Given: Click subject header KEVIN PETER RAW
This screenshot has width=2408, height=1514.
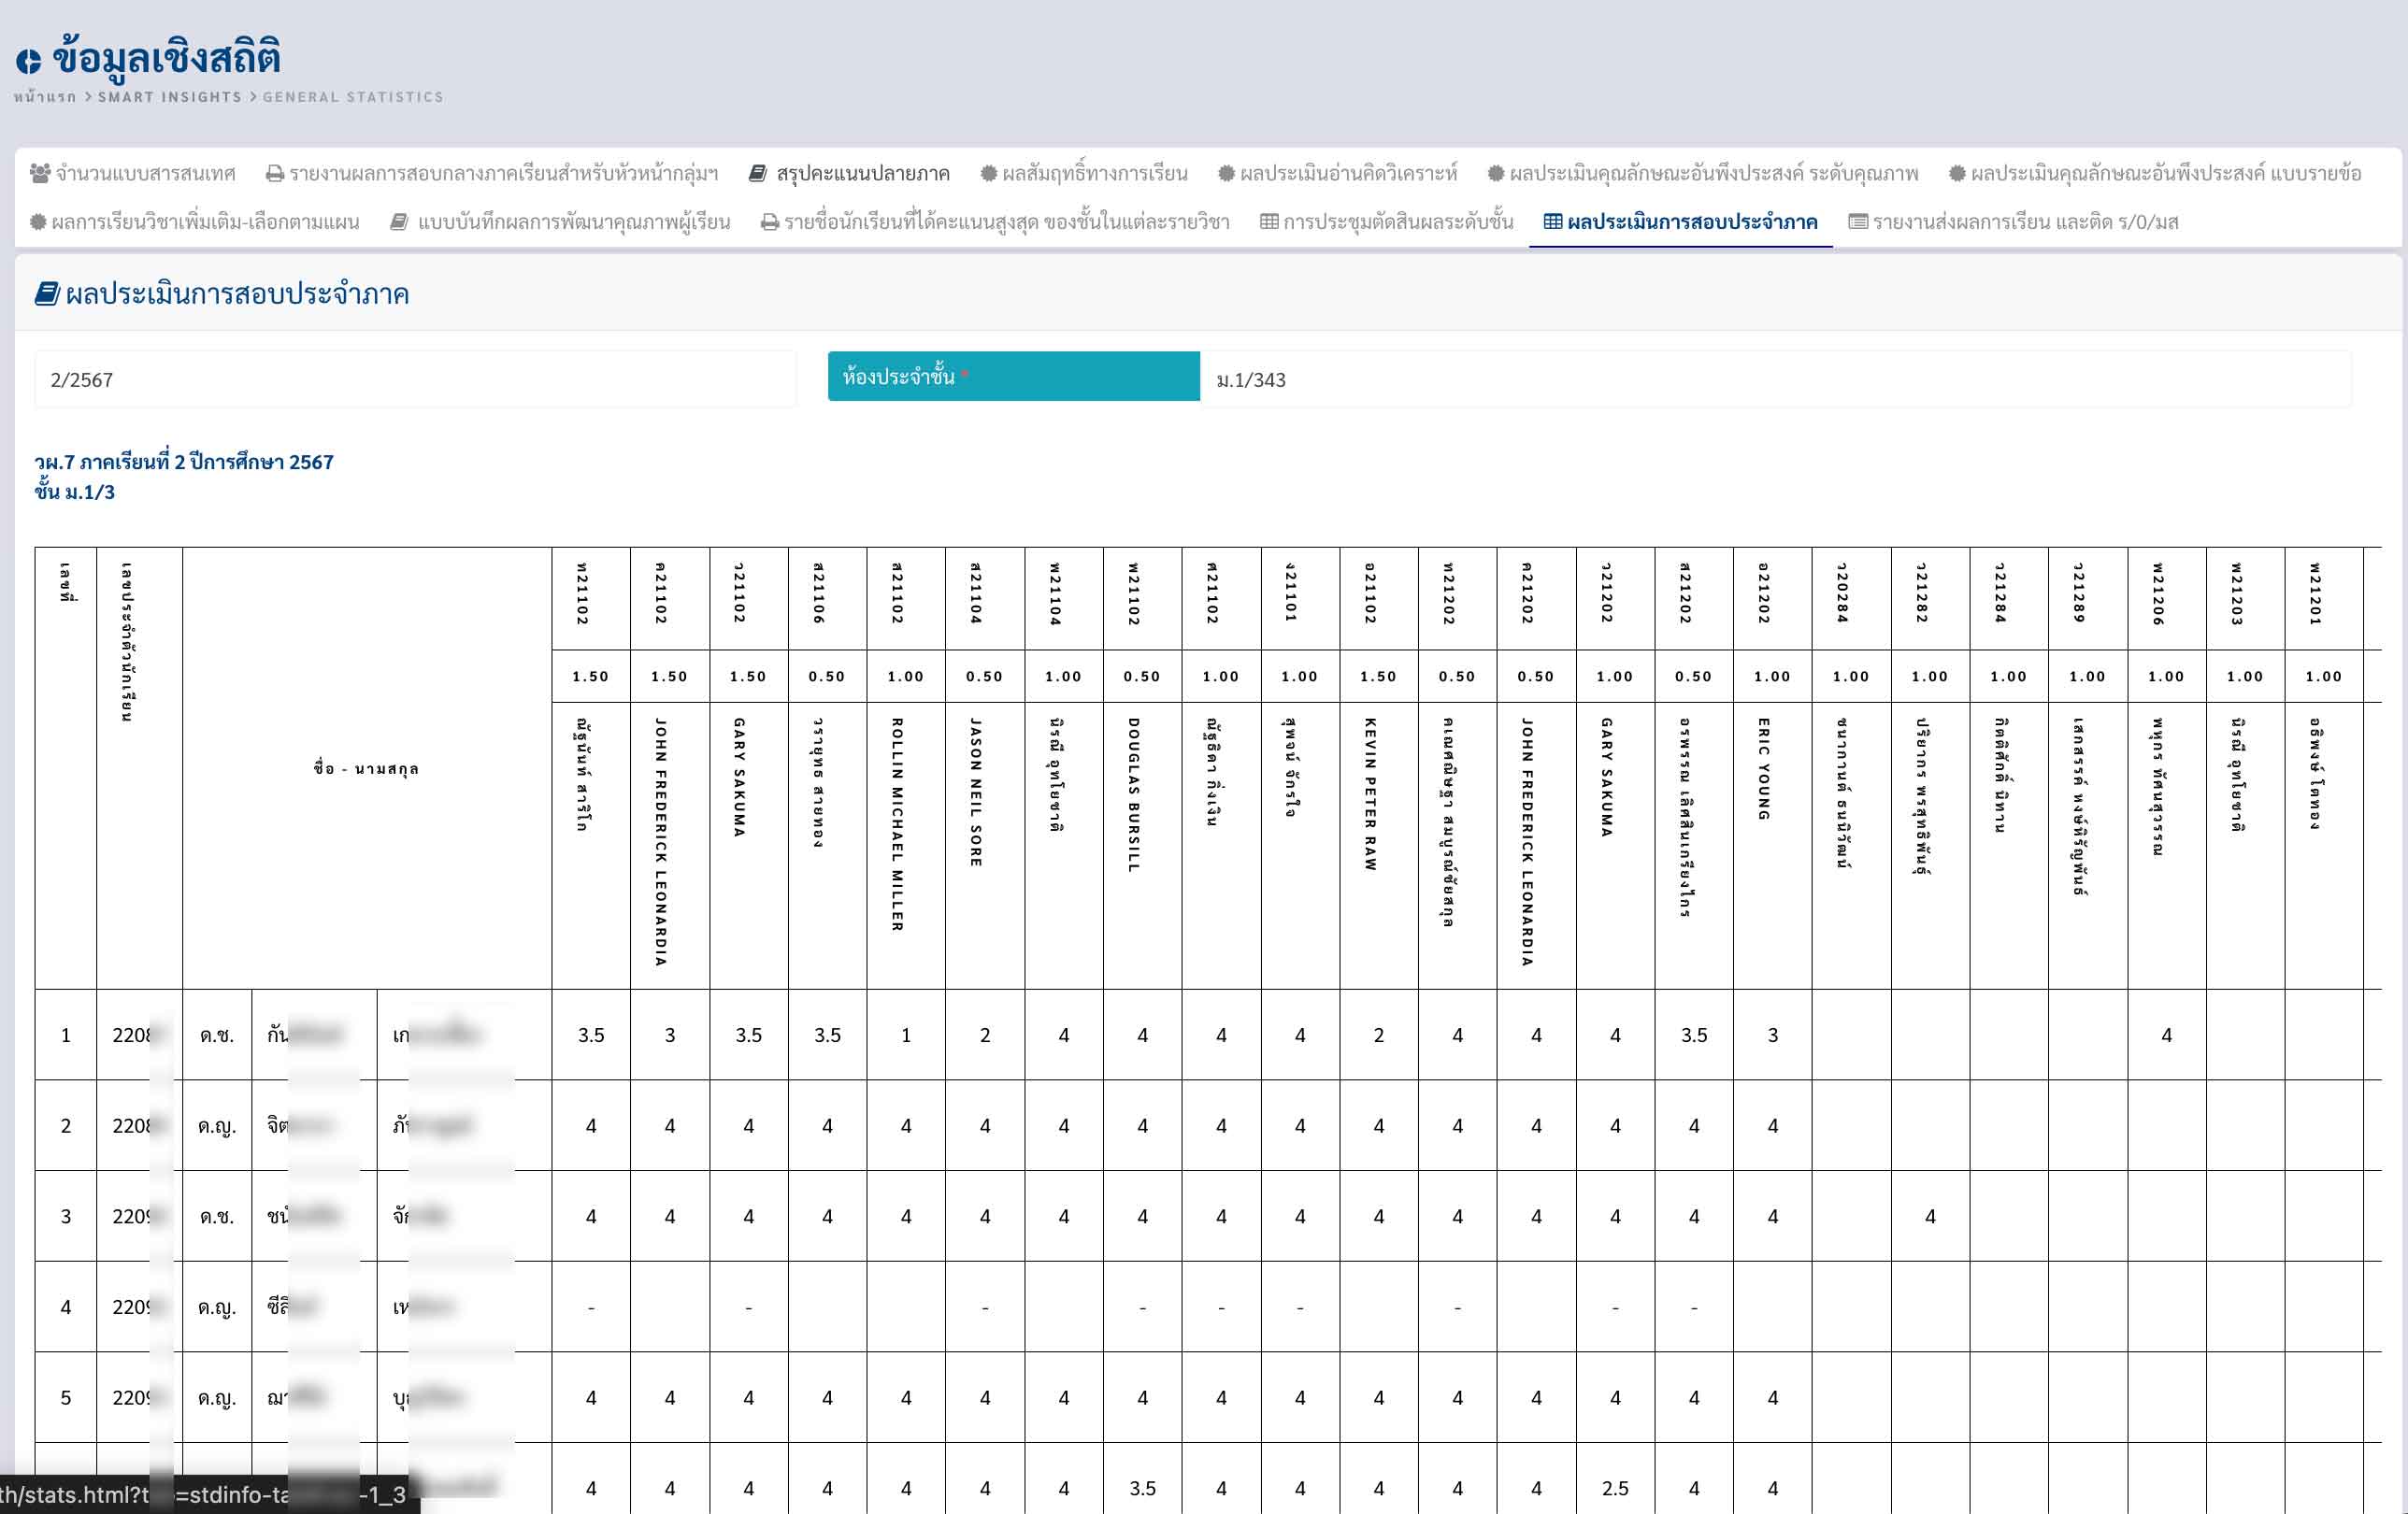Looking at the screenshot, I should (1370, 794).
